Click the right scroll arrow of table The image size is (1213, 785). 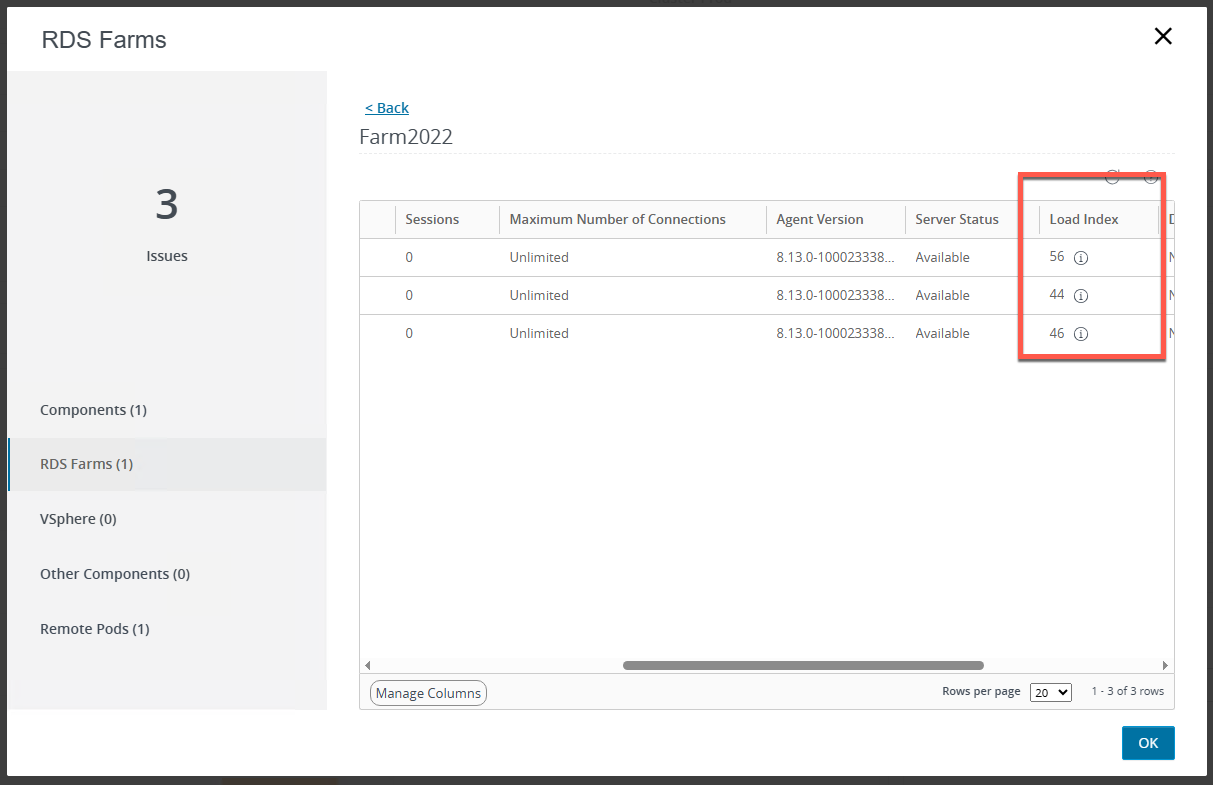click(x=1165, y=665)
